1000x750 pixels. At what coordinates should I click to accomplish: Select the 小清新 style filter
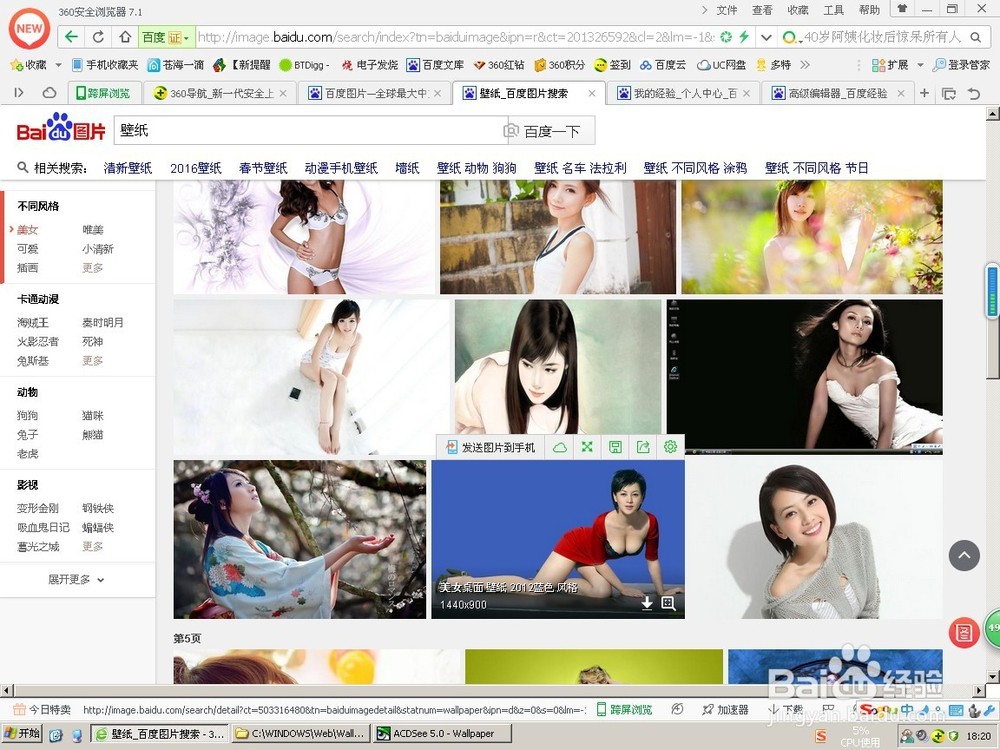point(98,249)
